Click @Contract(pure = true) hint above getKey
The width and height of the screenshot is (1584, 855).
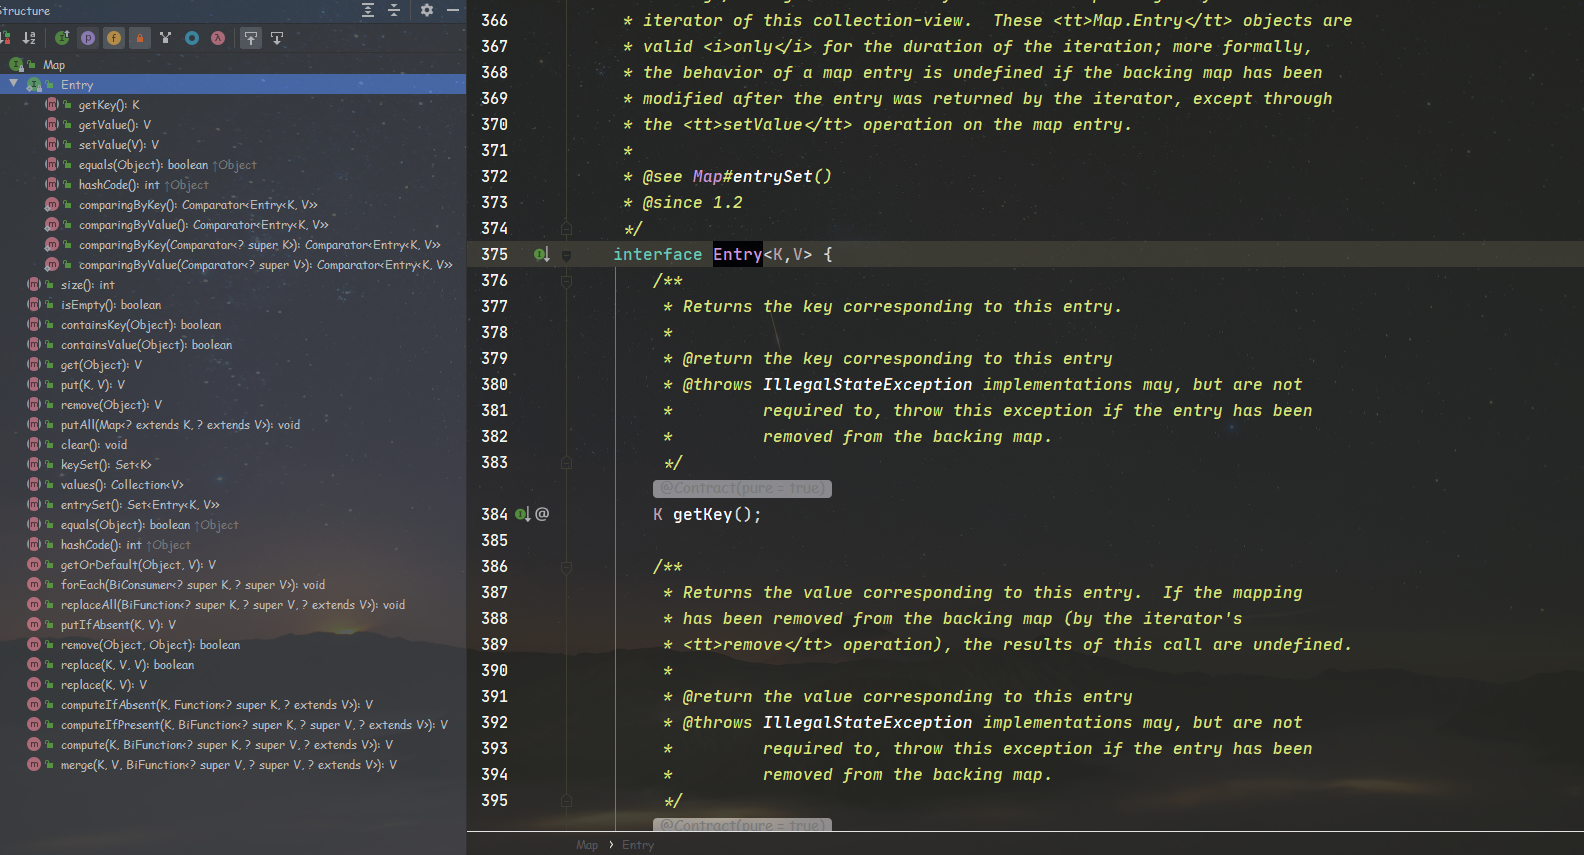[x=742, y=488]
